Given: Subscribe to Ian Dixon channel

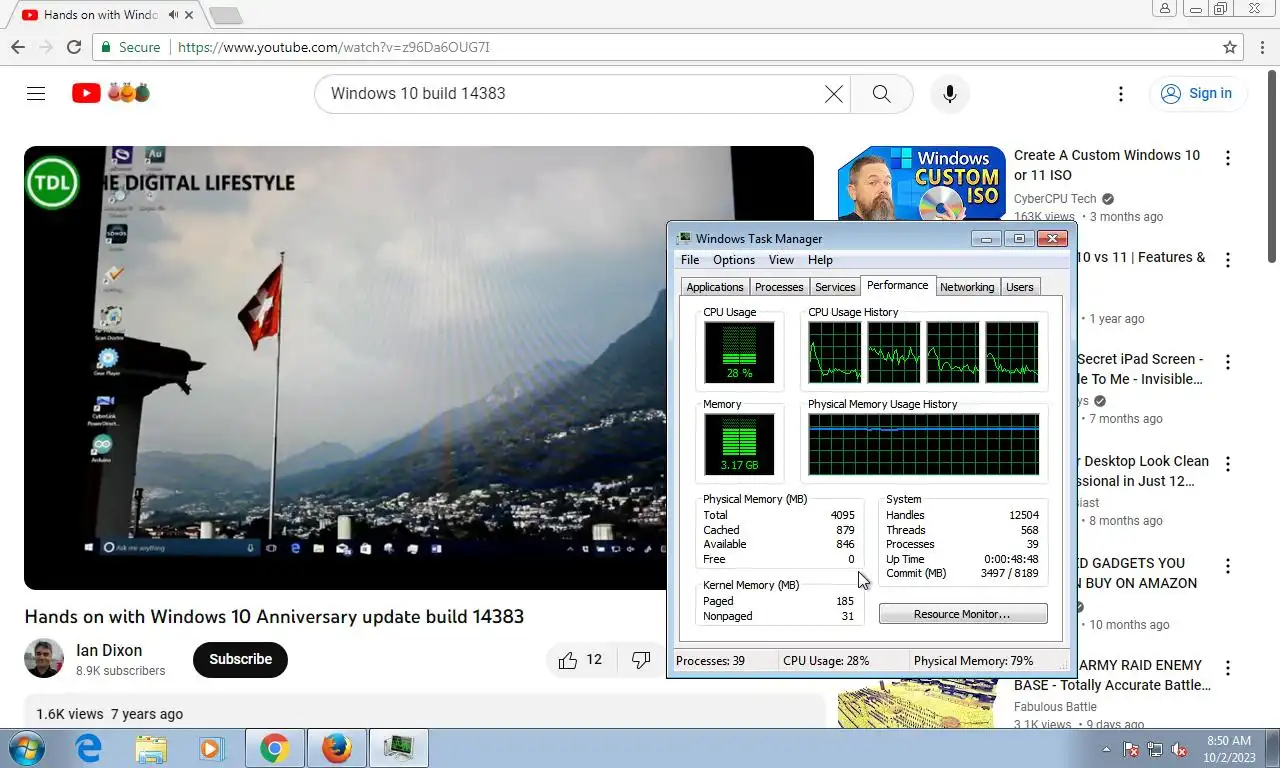Looking at the screenshot, I should [x=240, y=659].
